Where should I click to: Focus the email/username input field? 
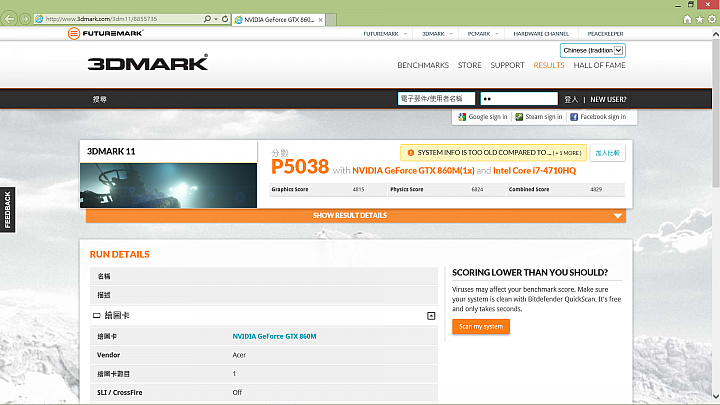pos(436,99)
